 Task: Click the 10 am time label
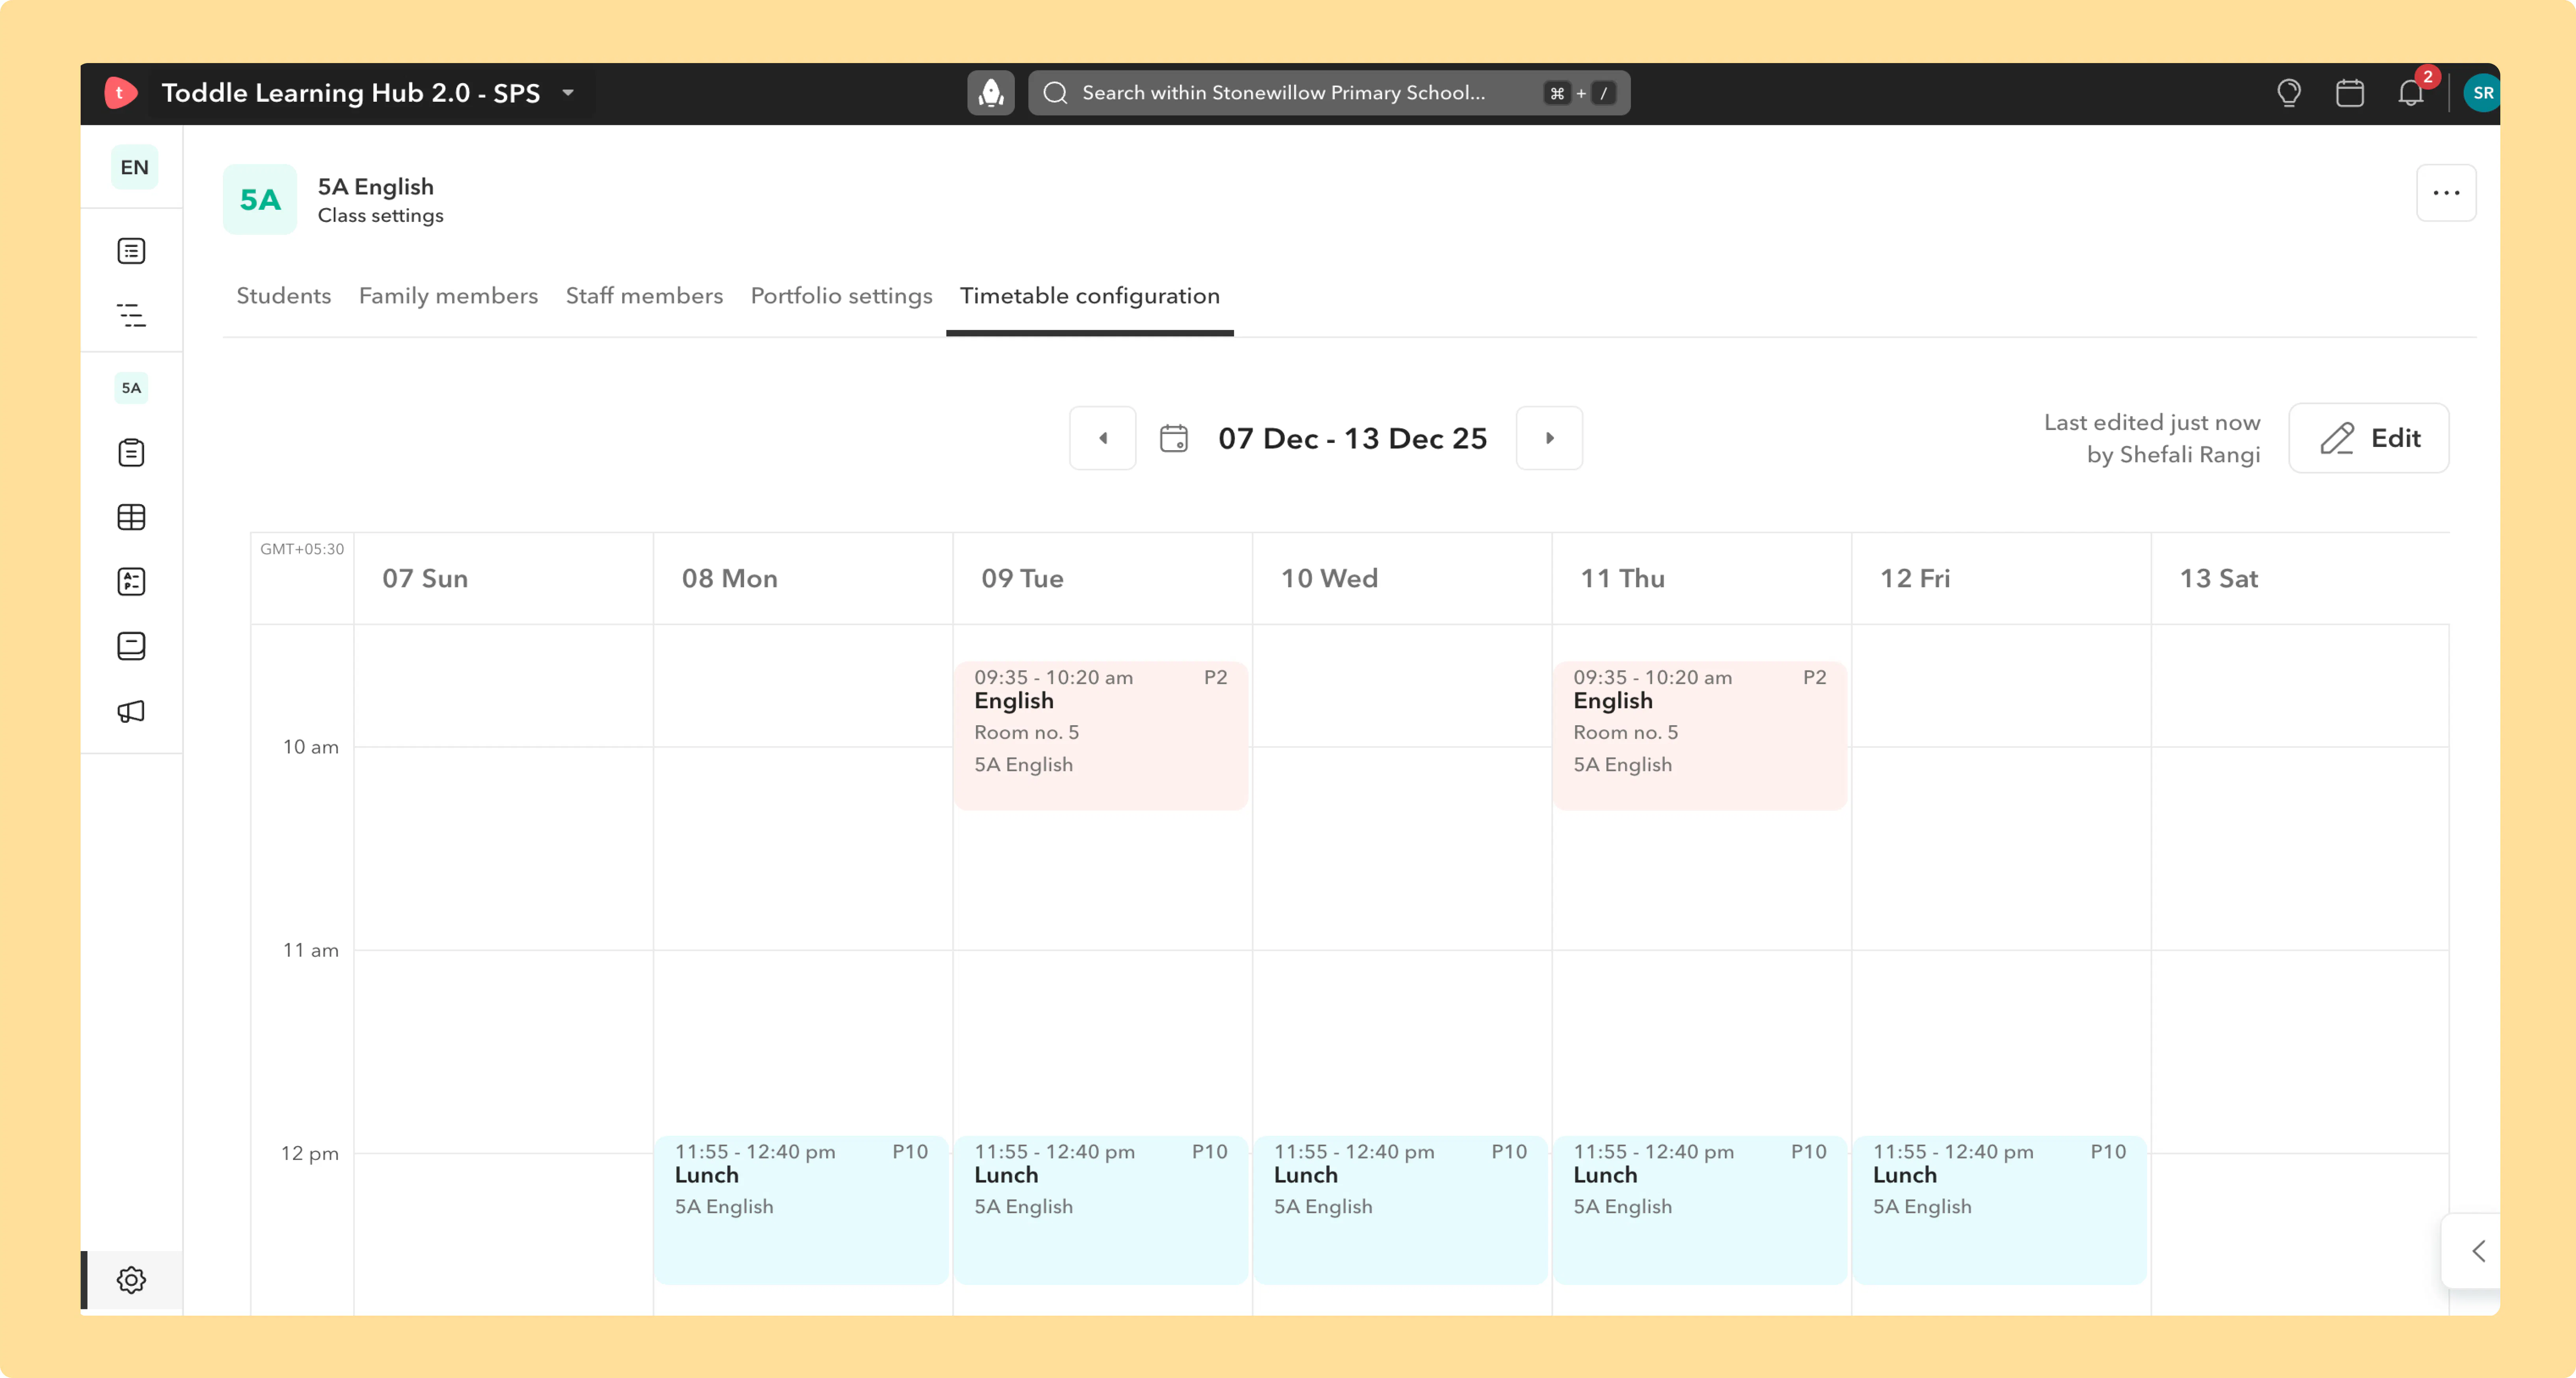tap(310, 747)
